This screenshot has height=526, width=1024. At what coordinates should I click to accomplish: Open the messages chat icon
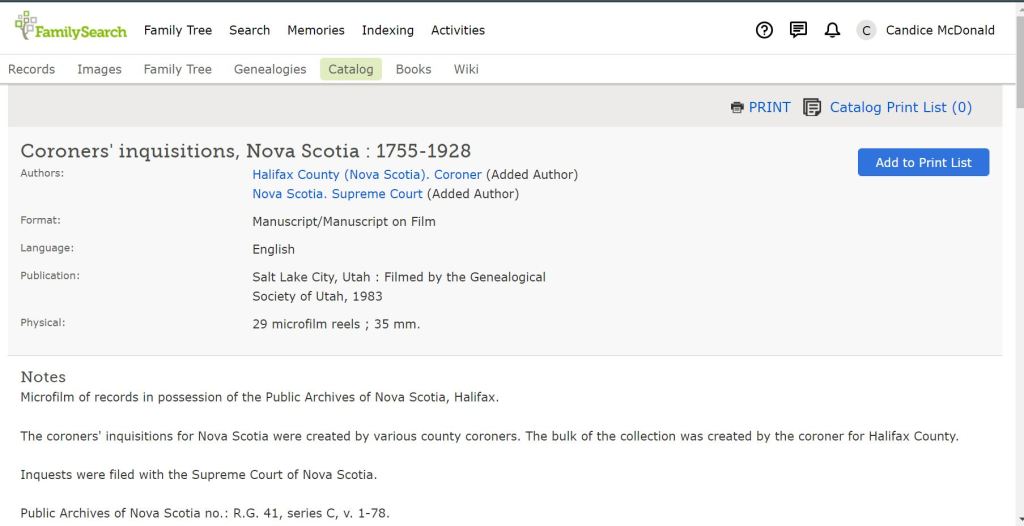coord(798,30)
